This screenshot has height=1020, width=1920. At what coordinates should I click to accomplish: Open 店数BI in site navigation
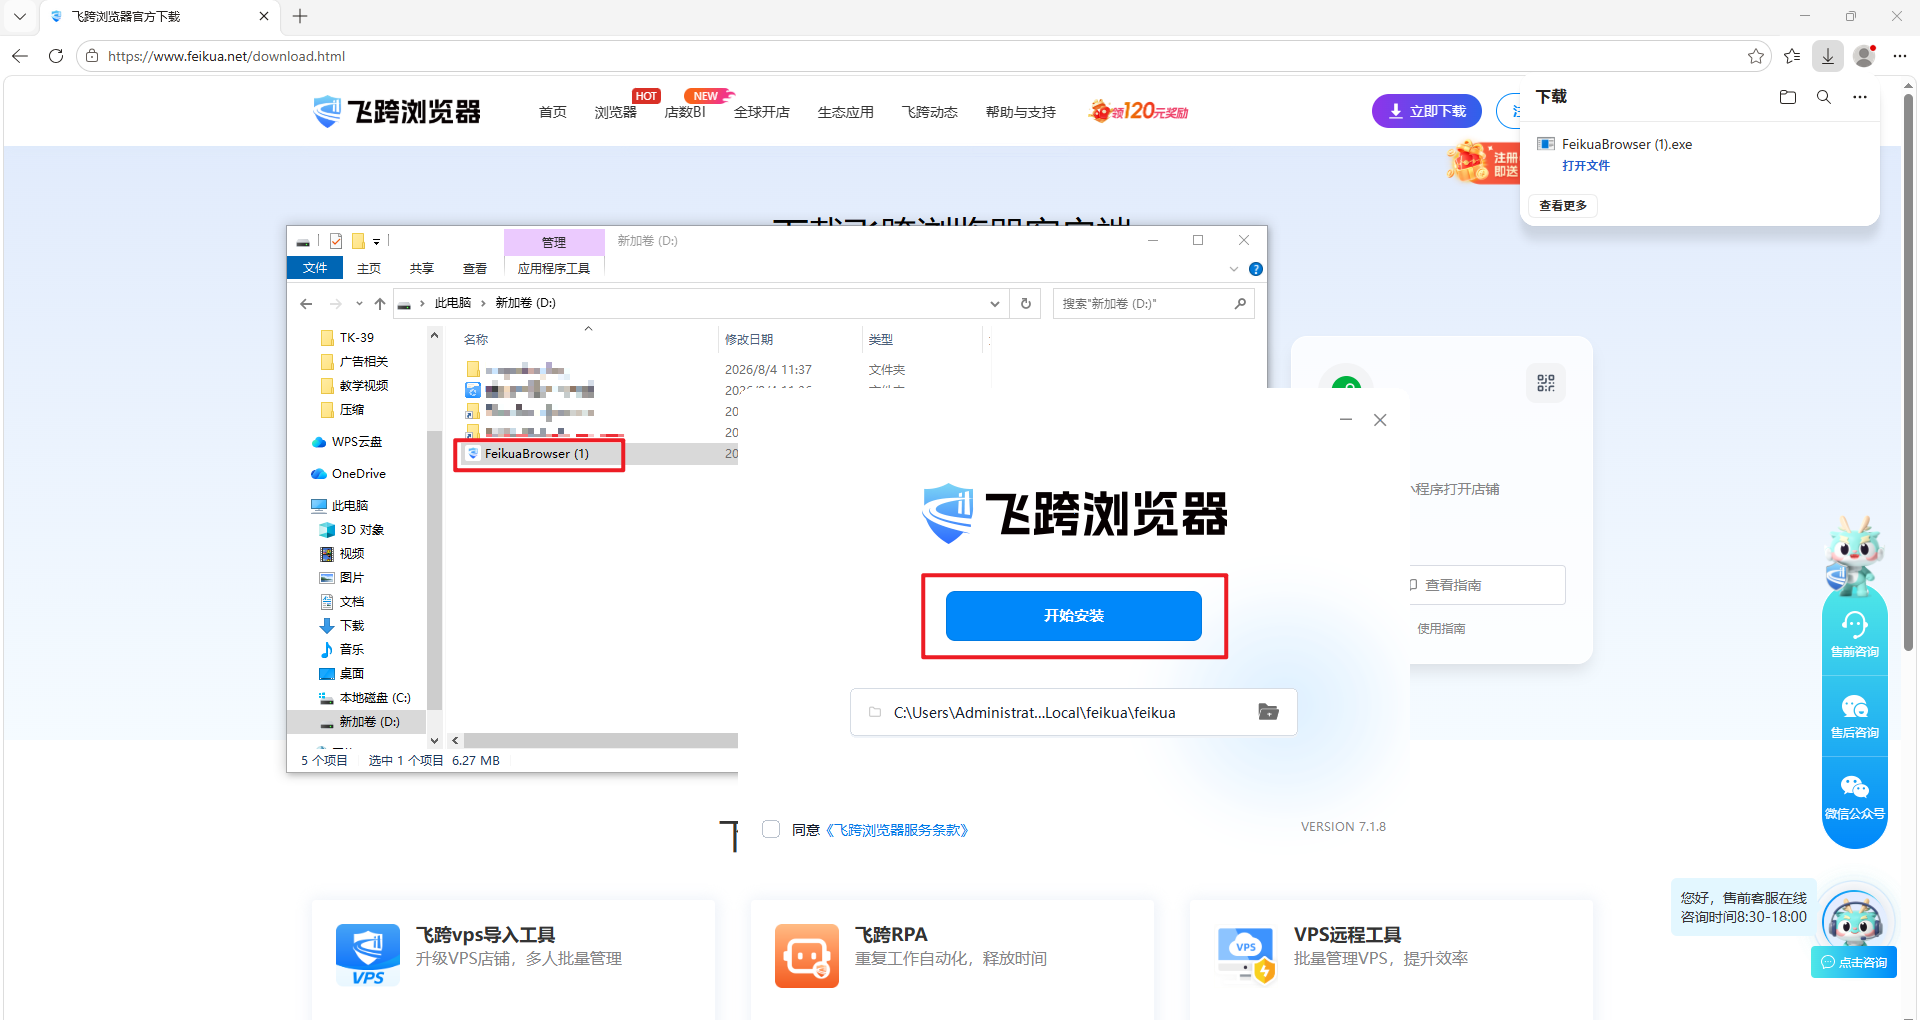[x=685, y=112]
